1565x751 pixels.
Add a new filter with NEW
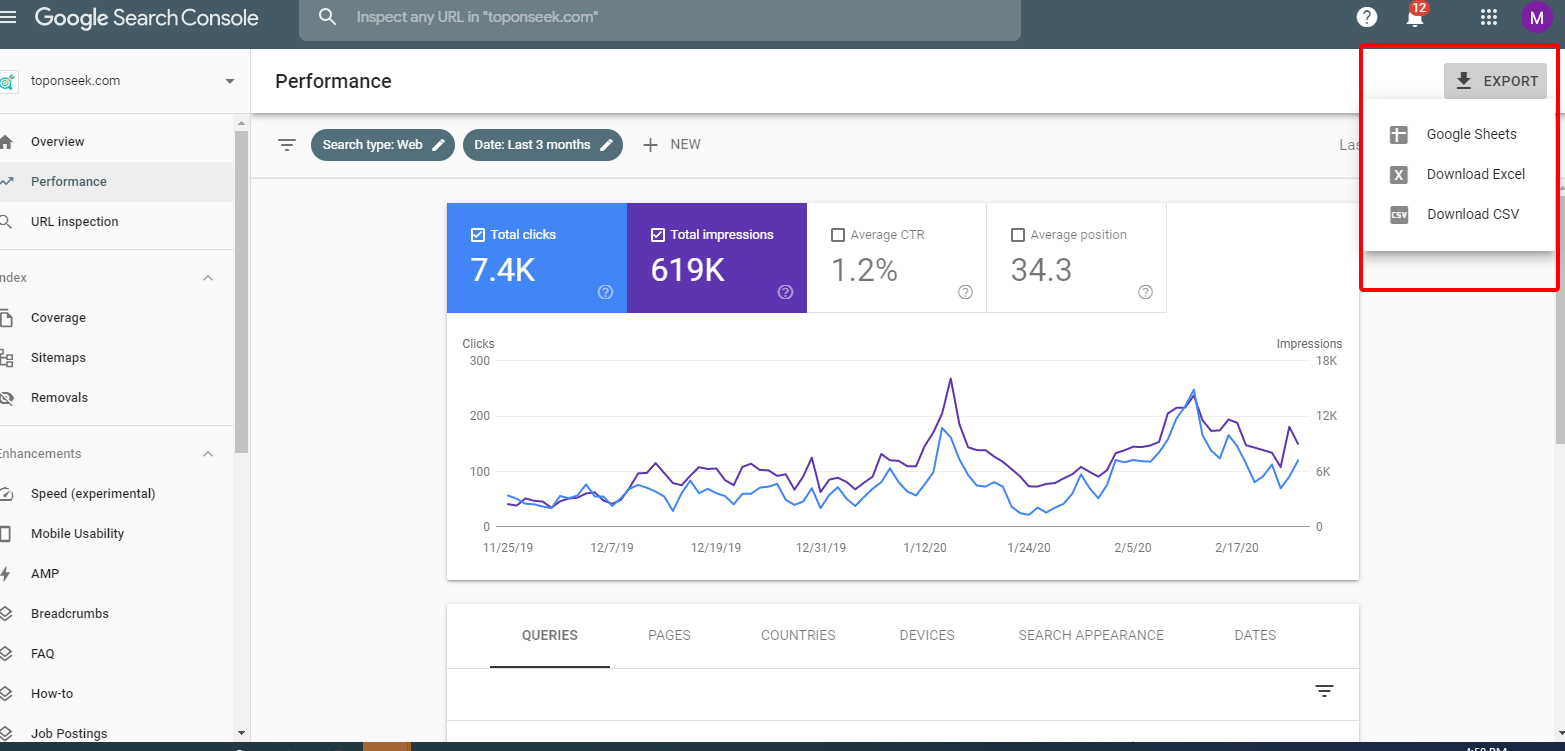tap(671, 145)
